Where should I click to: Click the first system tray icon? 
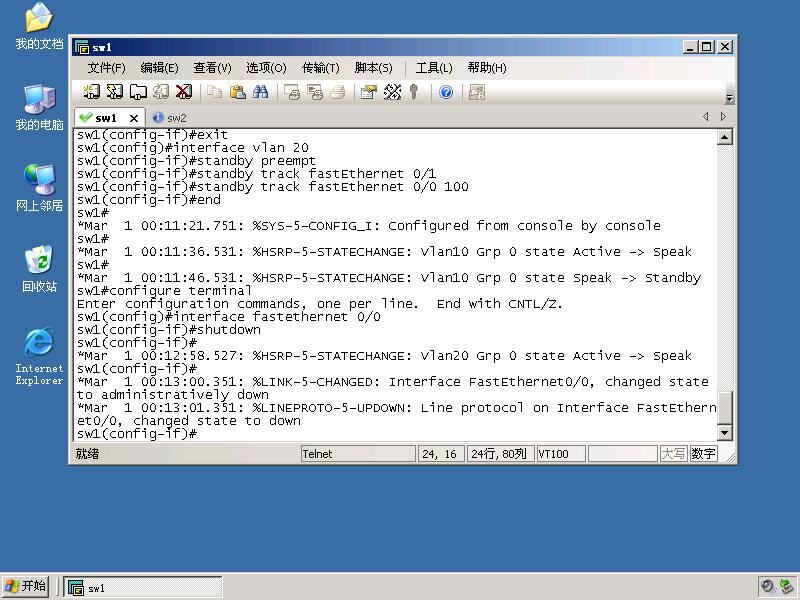point(767,586)
